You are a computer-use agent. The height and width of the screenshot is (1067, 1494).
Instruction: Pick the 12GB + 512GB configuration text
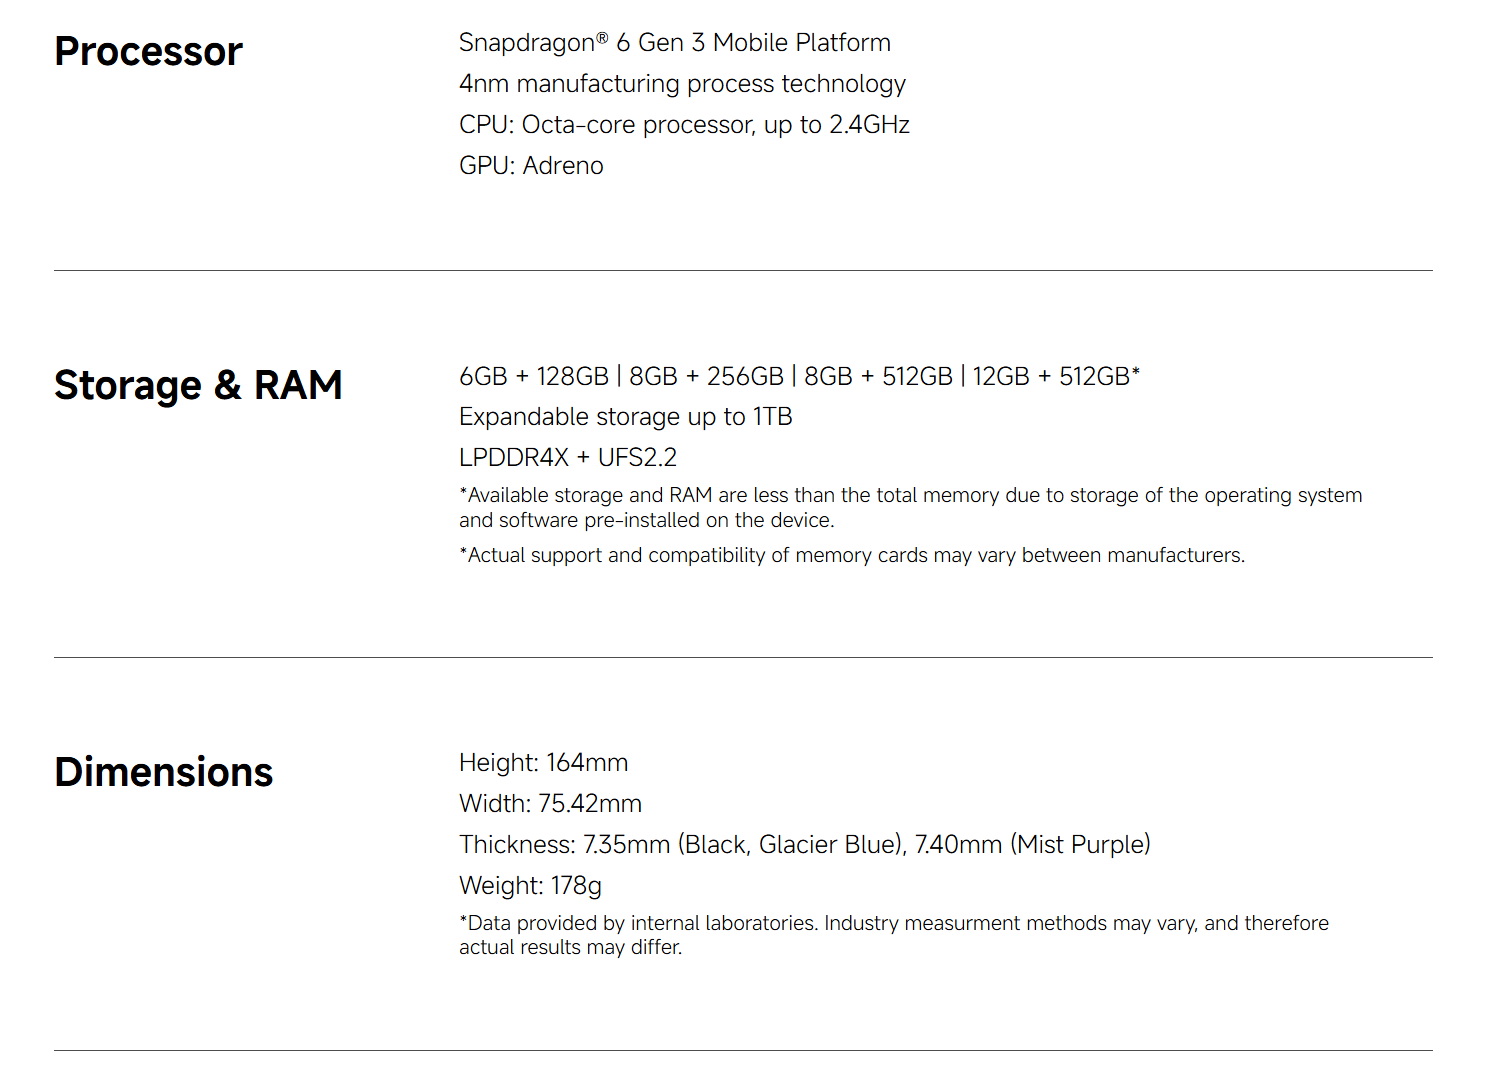coord(1054,377)
